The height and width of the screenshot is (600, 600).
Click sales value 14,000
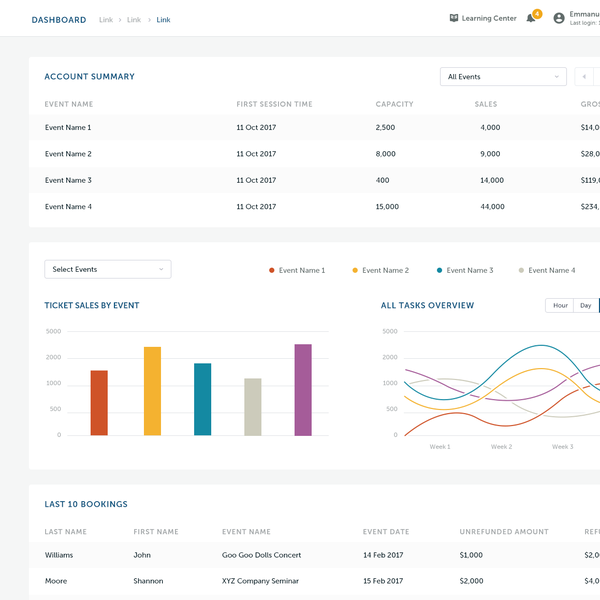[492, 180]
